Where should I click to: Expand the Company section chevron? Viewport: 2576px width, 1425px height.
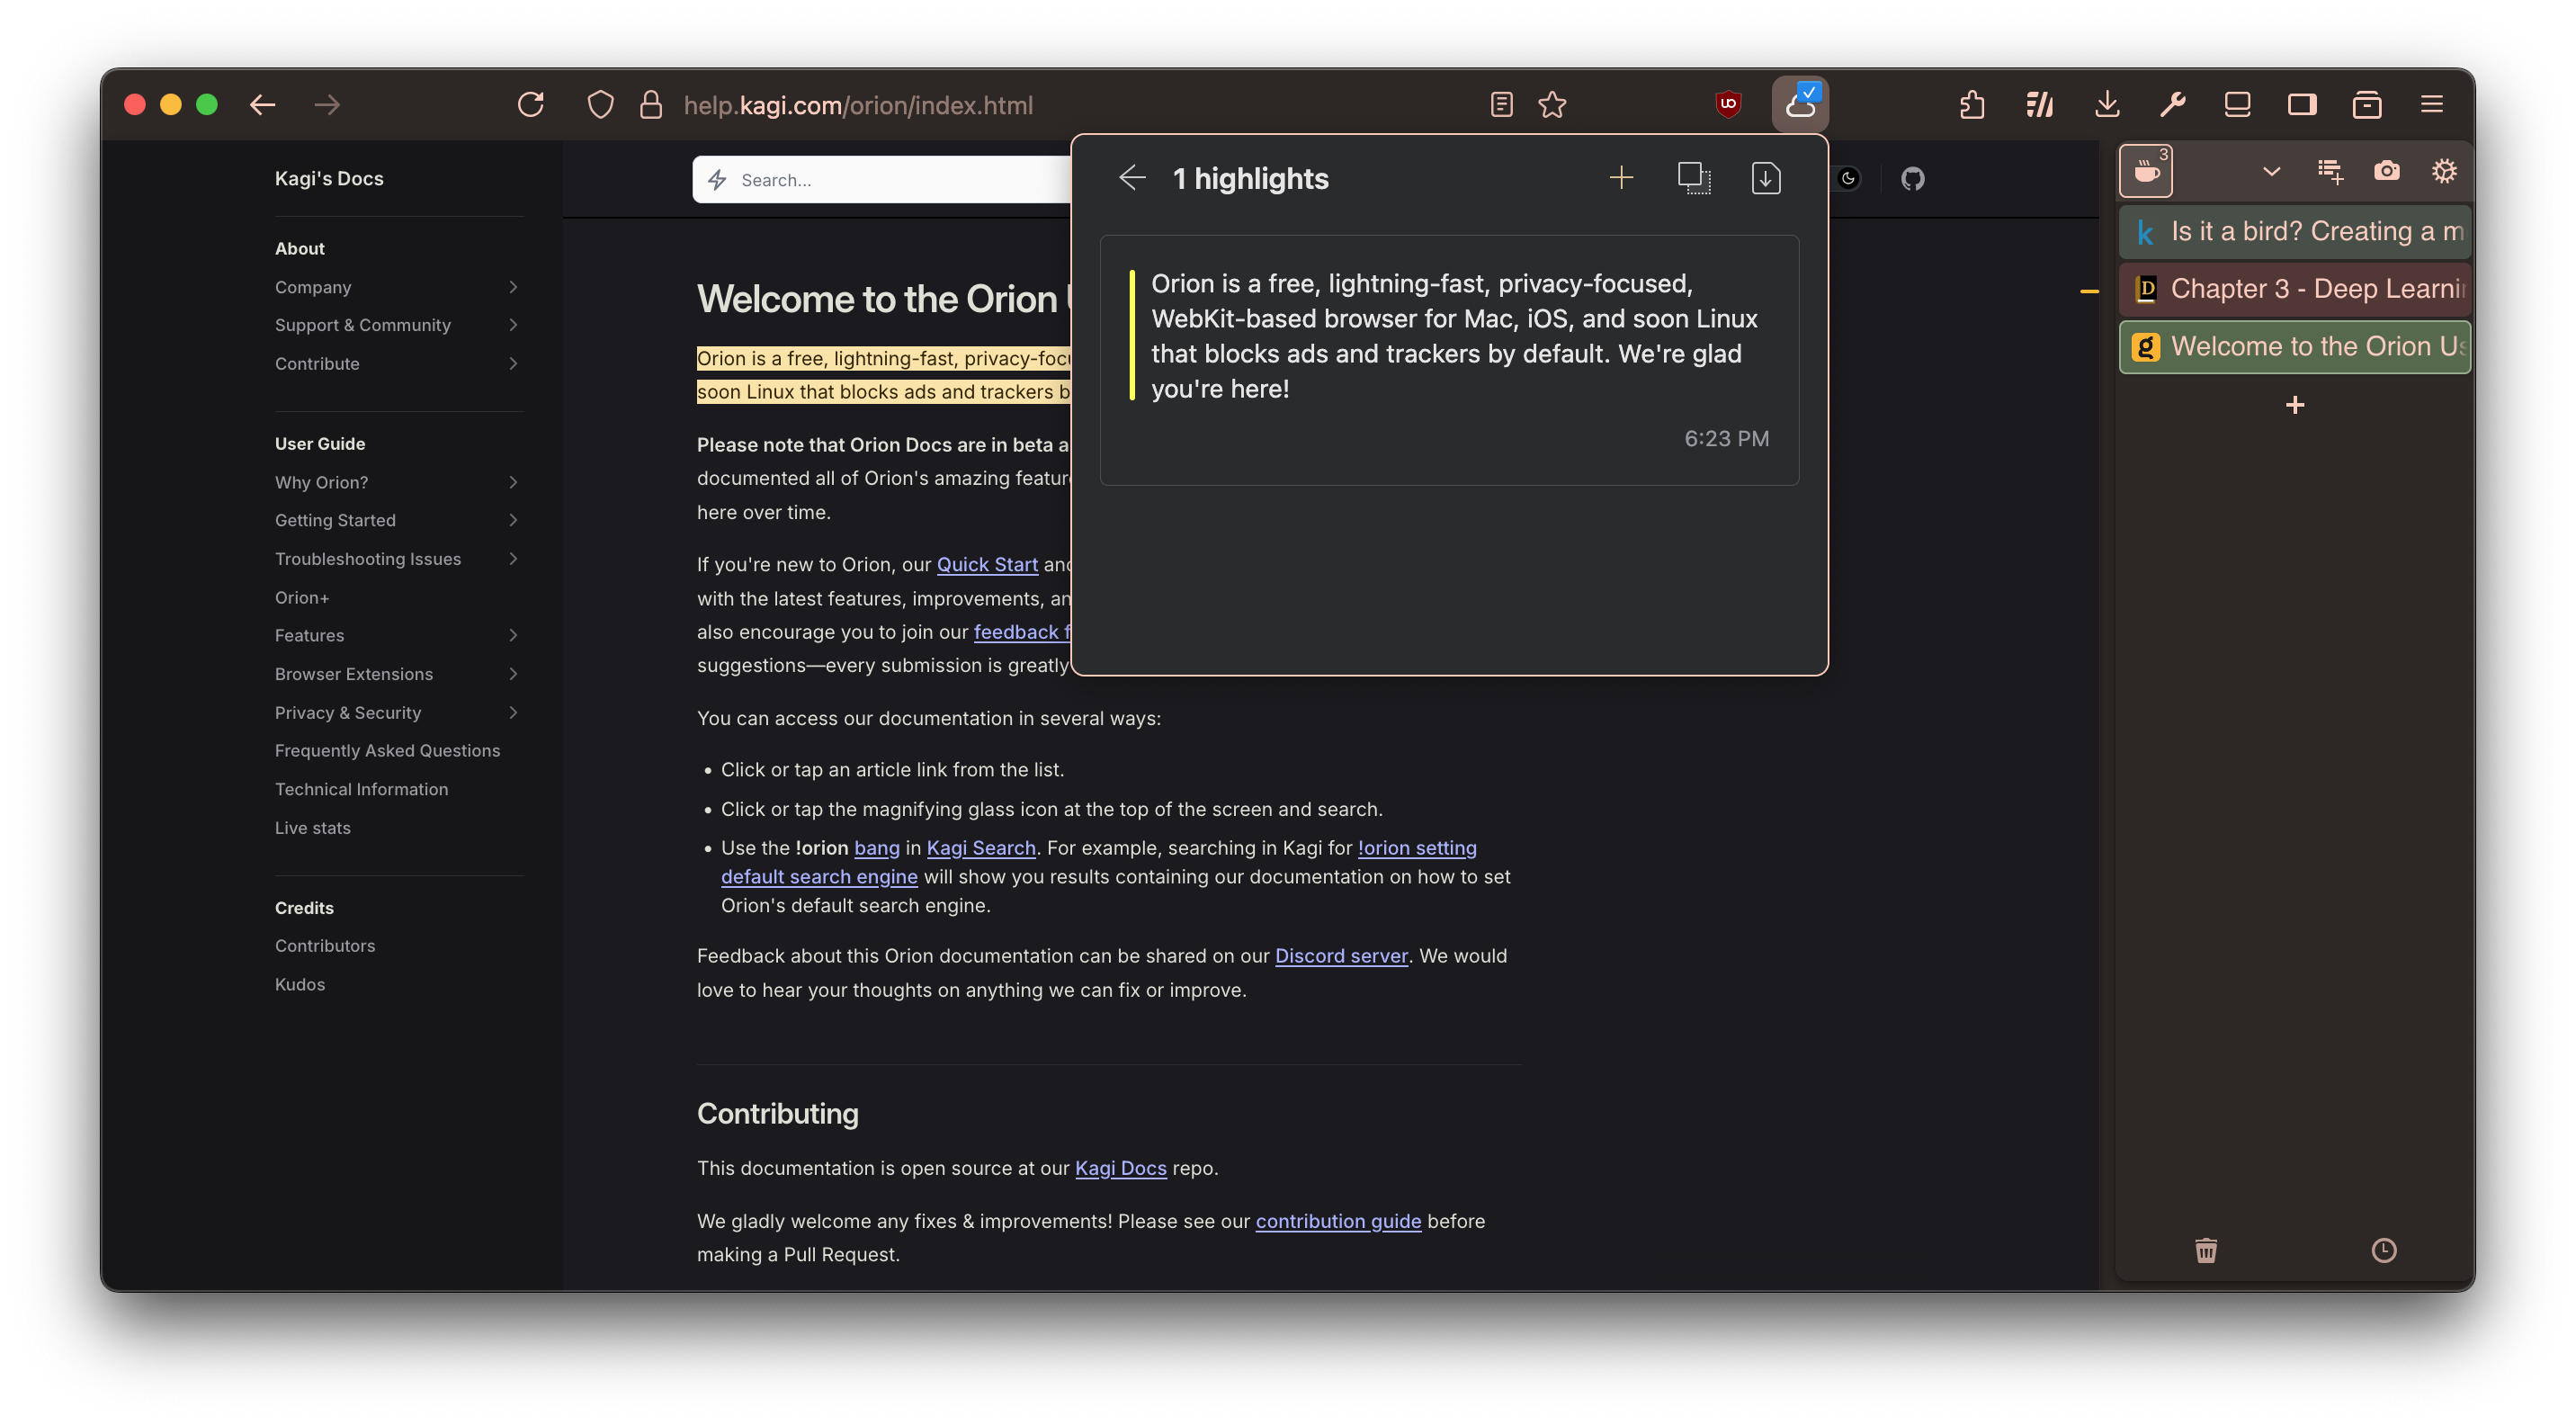tap(513, 287)
